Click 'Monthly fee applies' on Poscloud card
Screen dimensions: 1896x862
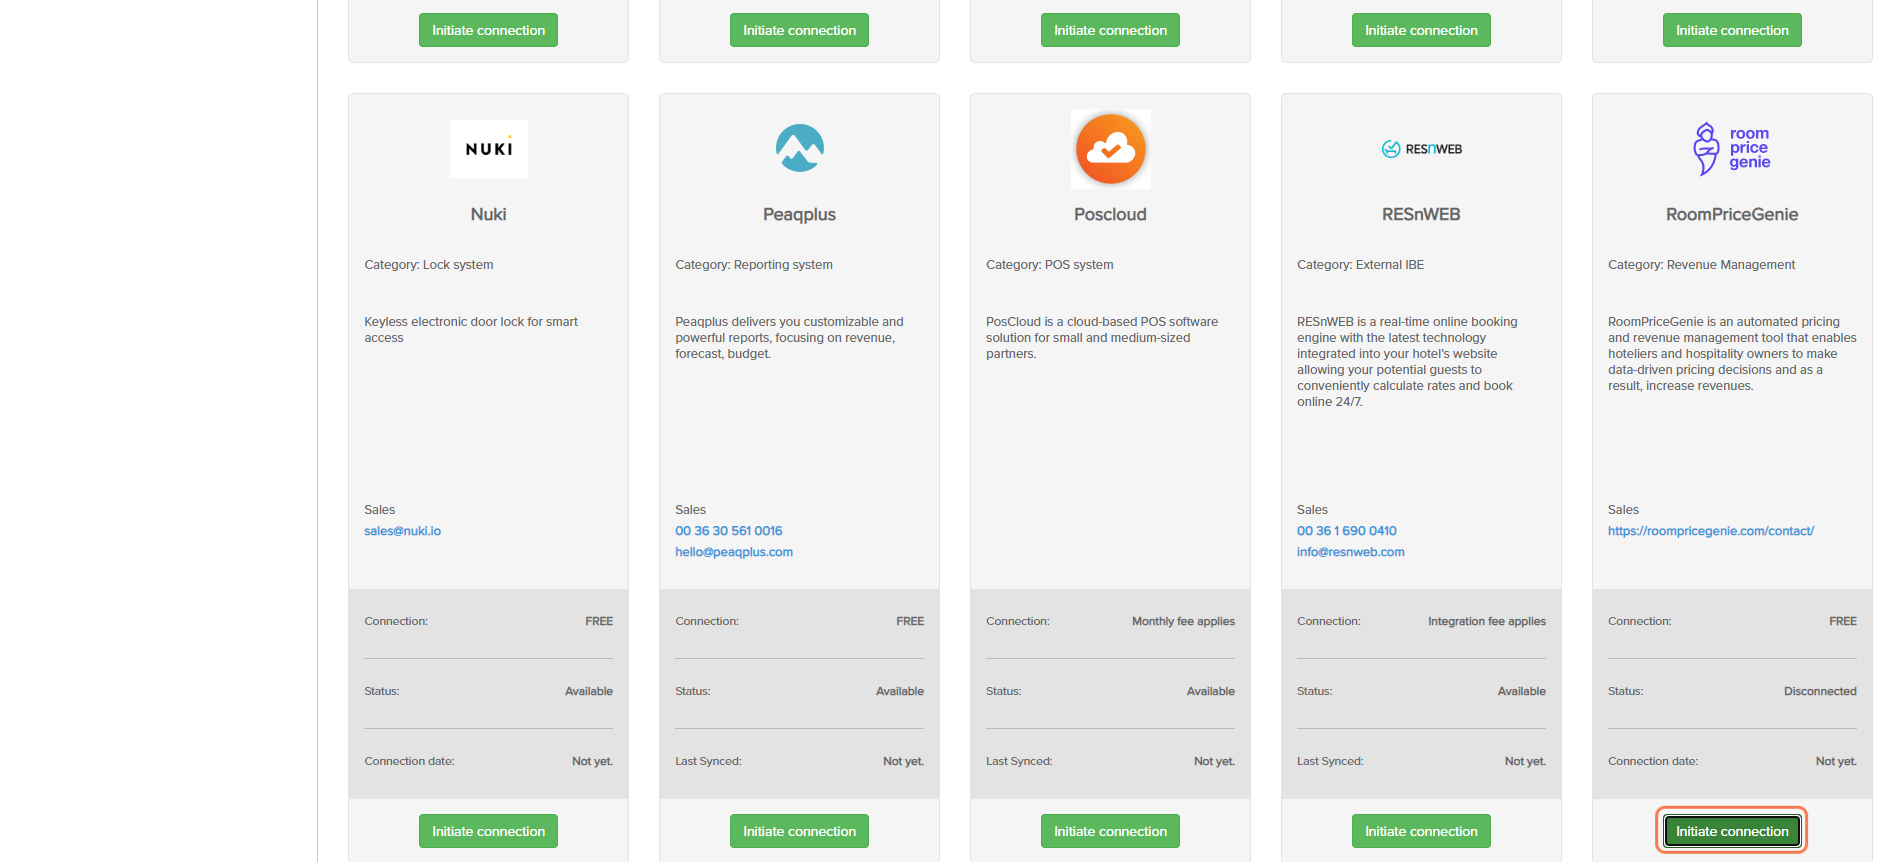pos(1183,621)
